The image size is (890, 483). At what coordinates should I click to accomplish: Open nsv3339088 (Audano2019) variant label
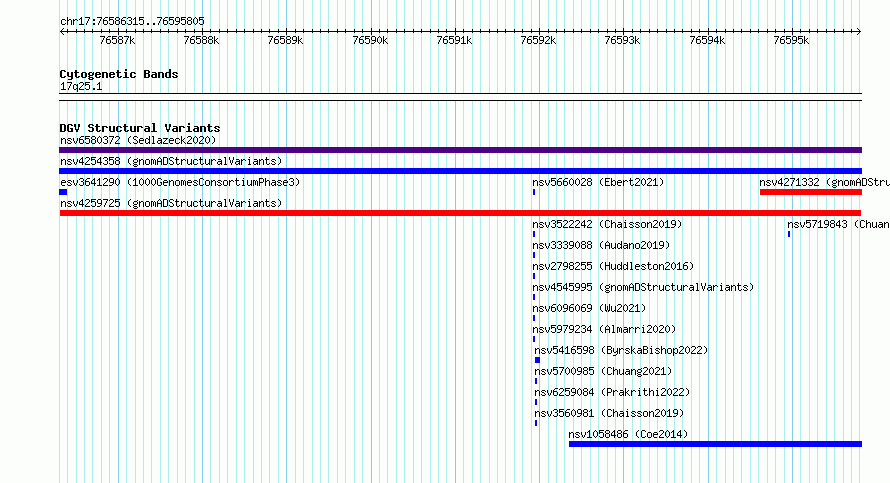[601, 245]
